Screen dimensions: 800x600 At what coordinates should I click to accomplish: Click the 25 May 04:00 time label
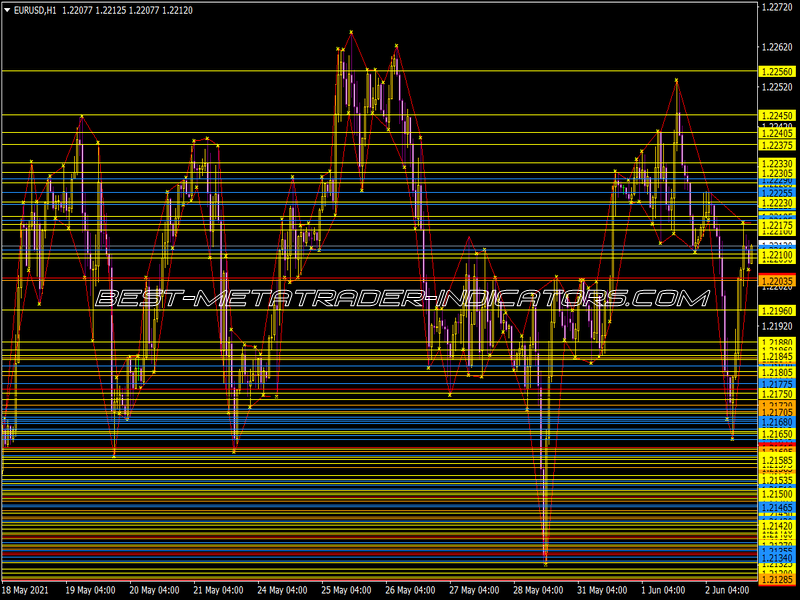(346, 590)
